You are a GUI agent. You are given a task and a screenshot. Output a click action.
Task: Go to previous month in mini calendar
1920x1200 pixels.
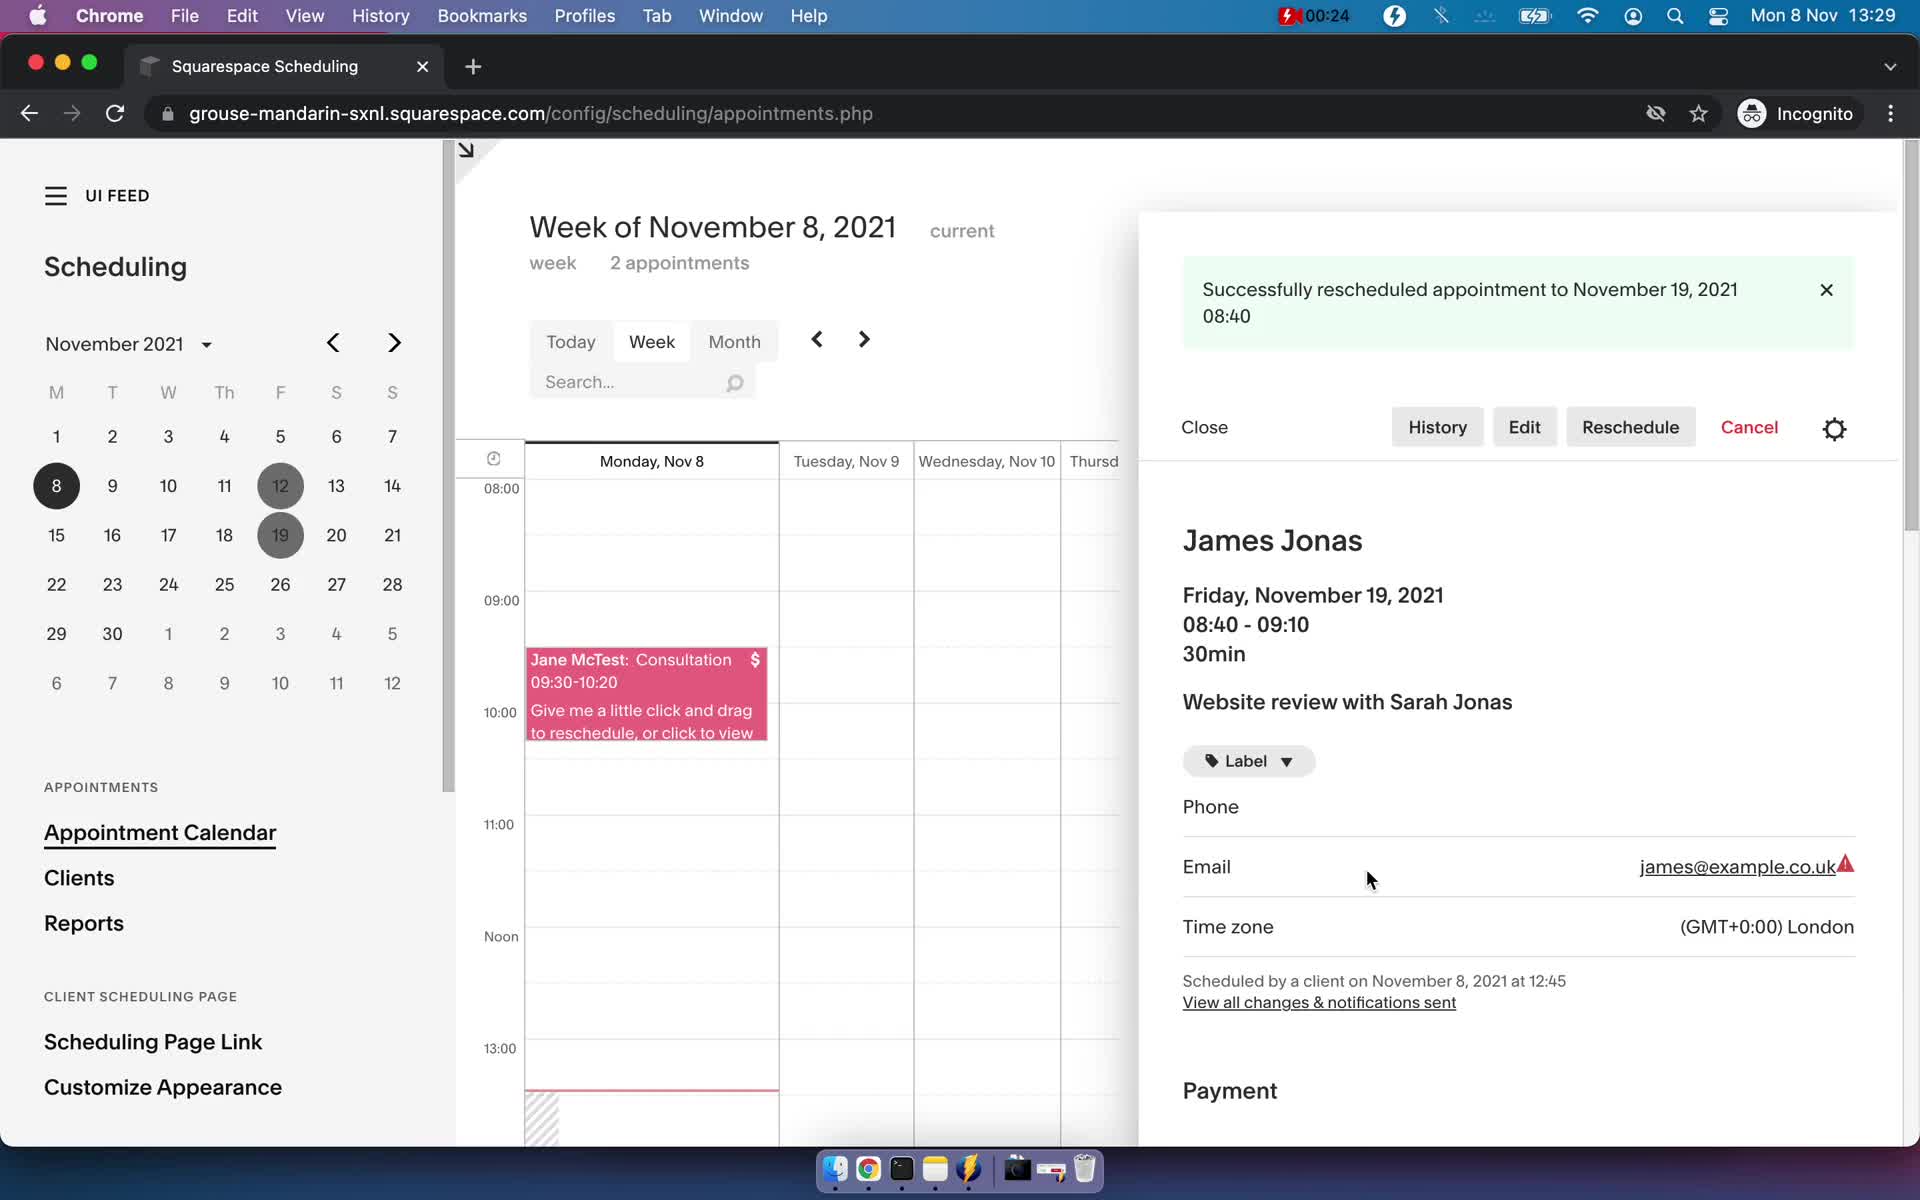[x=333, y=343]
